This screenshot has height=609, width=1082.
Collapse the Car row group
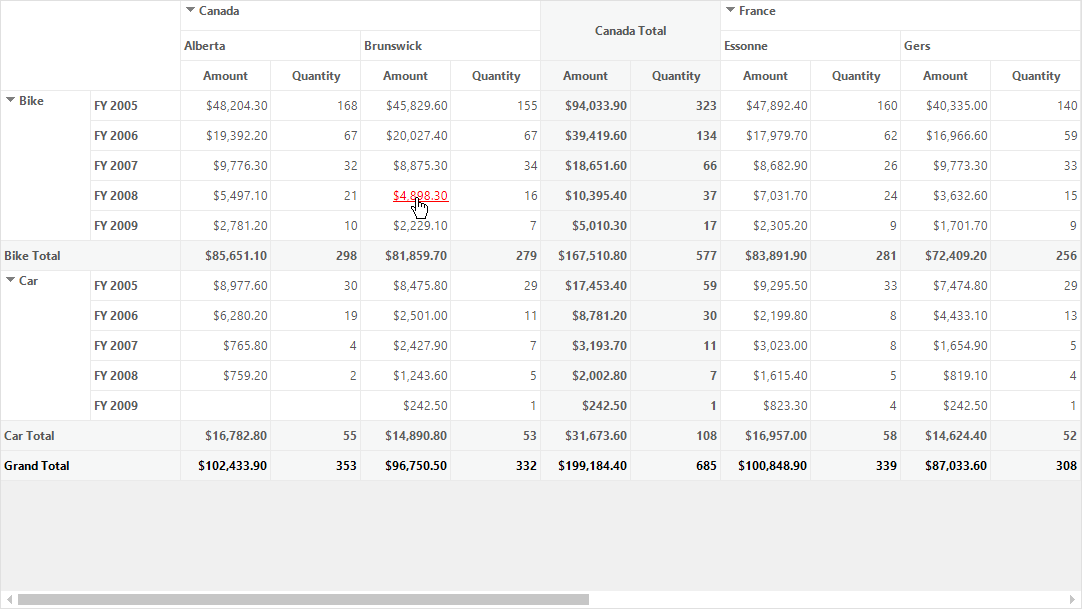click(10, 280)
